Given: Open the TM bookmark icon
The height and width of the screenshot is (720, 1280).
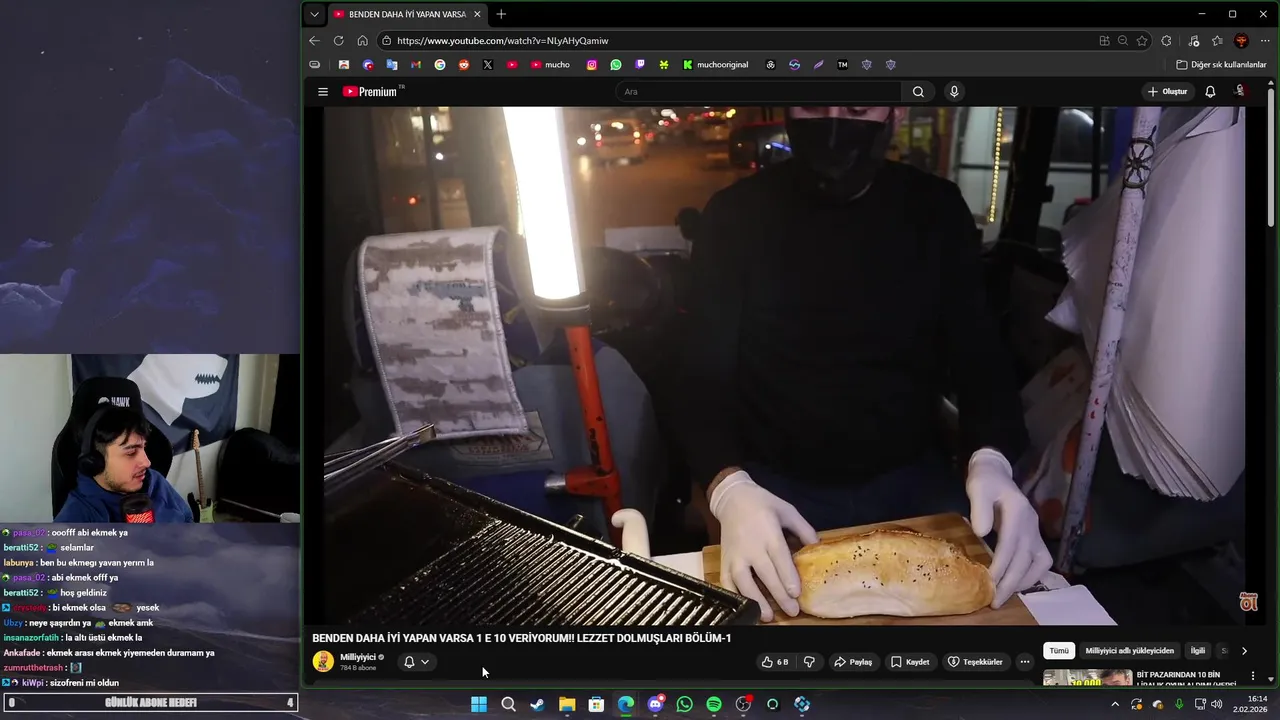Looking at the screenshot, I should (842, 65).
